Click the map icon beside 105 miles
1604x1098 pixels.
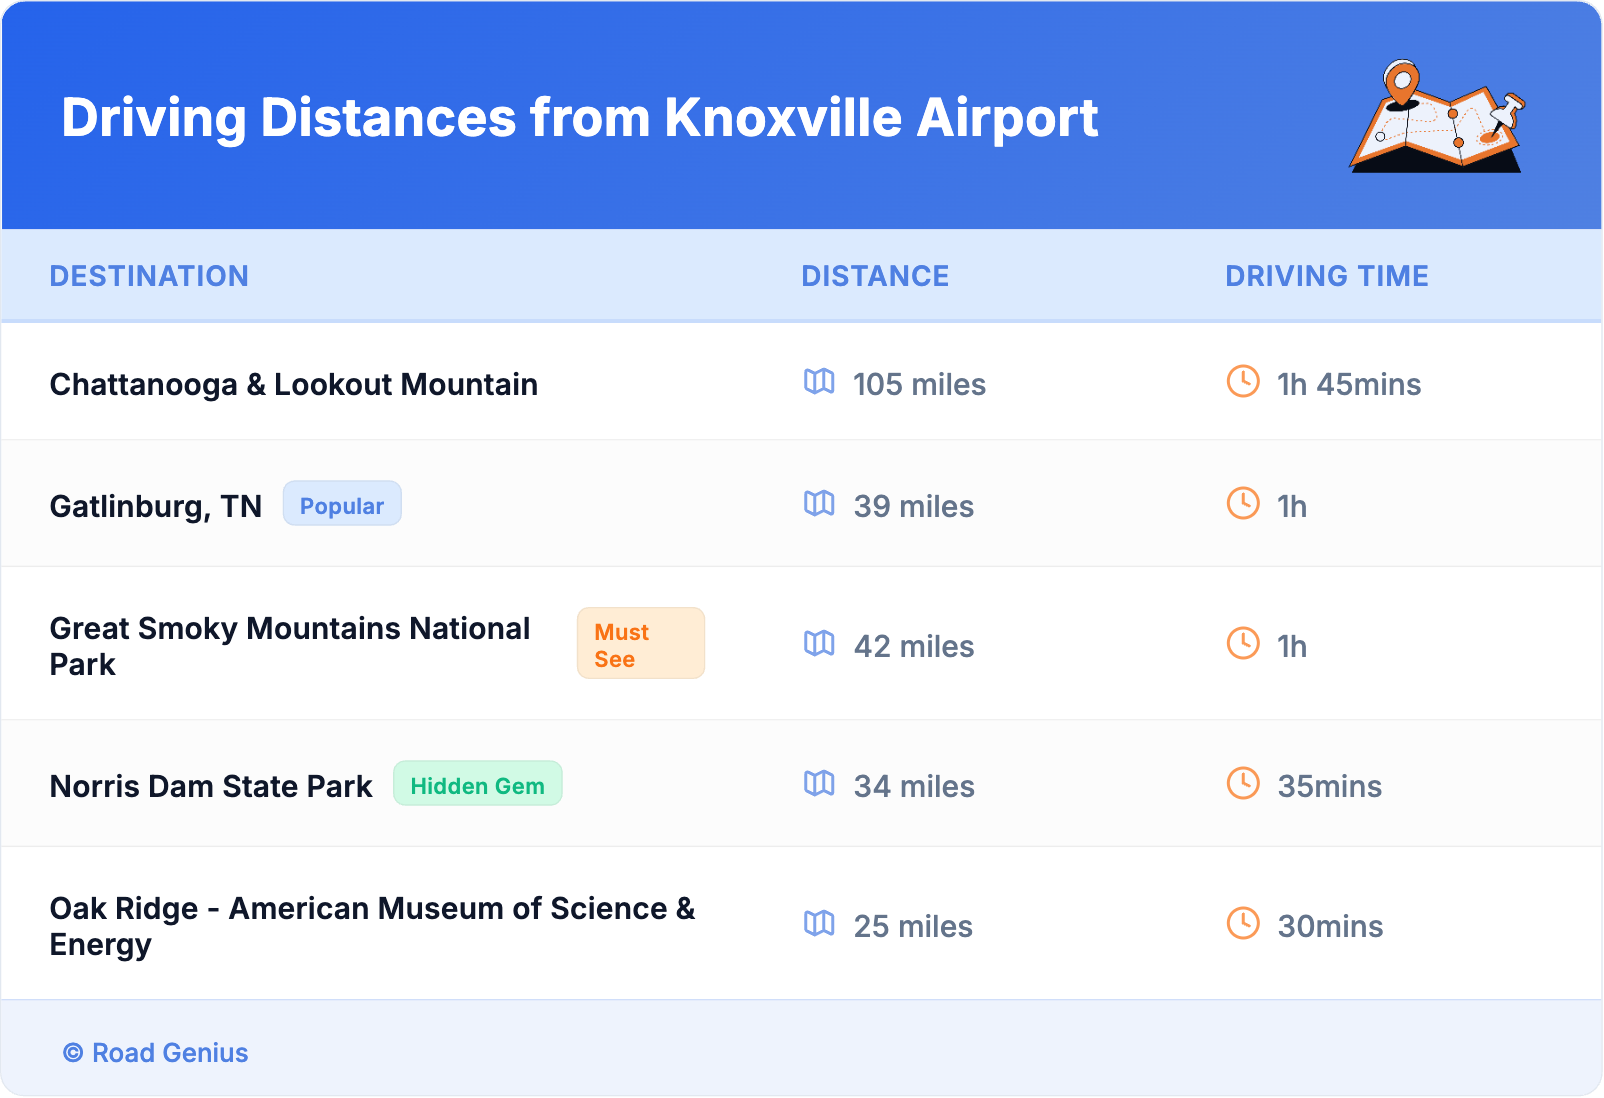819,382
